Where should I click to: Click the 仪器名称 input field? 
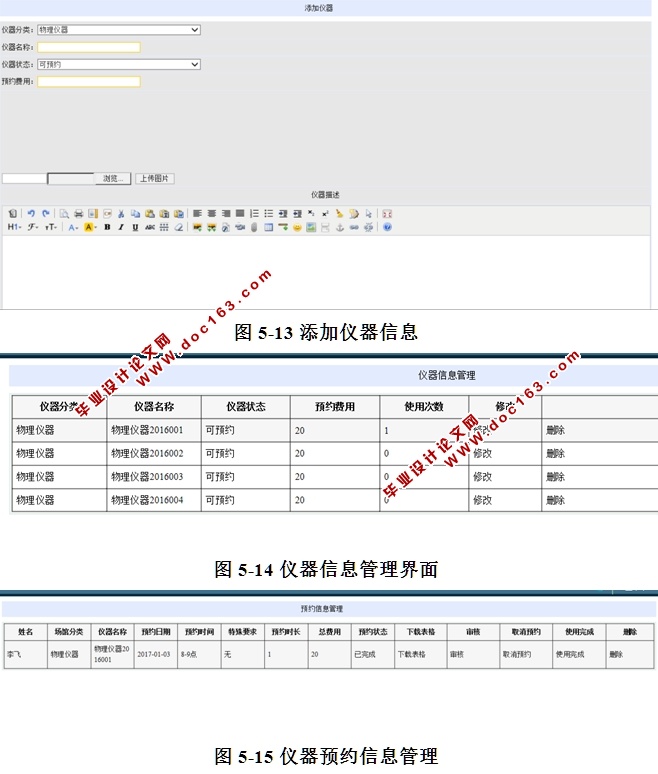coord(89,47)
